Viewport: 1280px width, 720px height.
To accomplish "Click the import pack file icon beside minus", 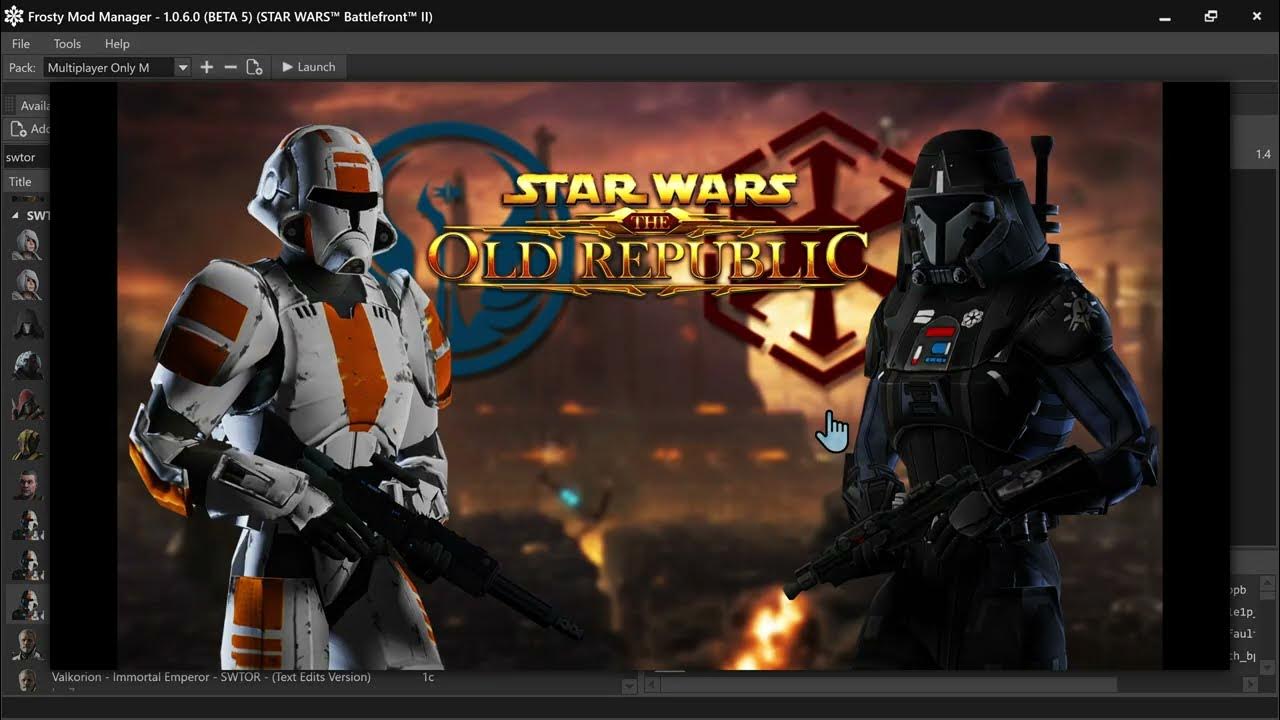I will (x=254, y=67).
